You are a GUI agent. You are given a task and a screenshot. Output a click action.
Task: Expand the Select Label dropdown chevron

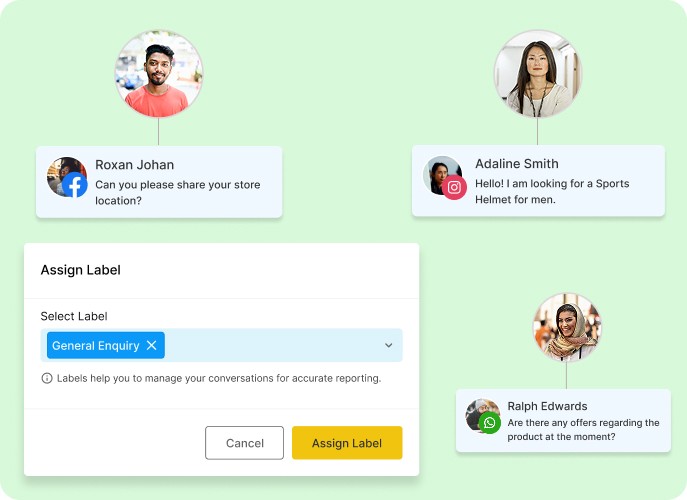coord(389,345)
